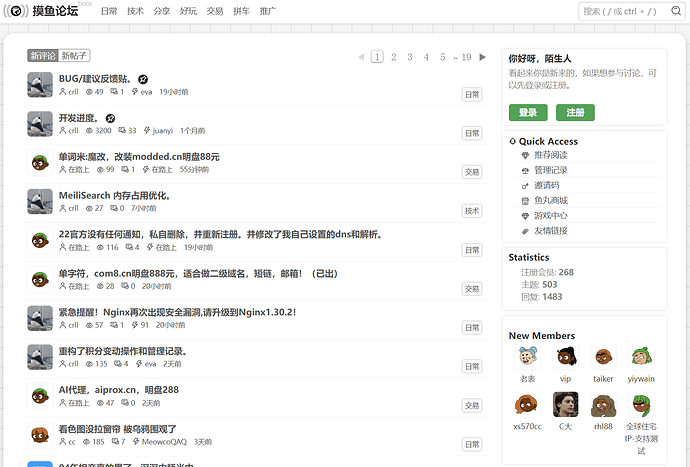This screenshot has width=690, height=467.
Task: Open new member taiker avatar
Action: coord(603,357)
